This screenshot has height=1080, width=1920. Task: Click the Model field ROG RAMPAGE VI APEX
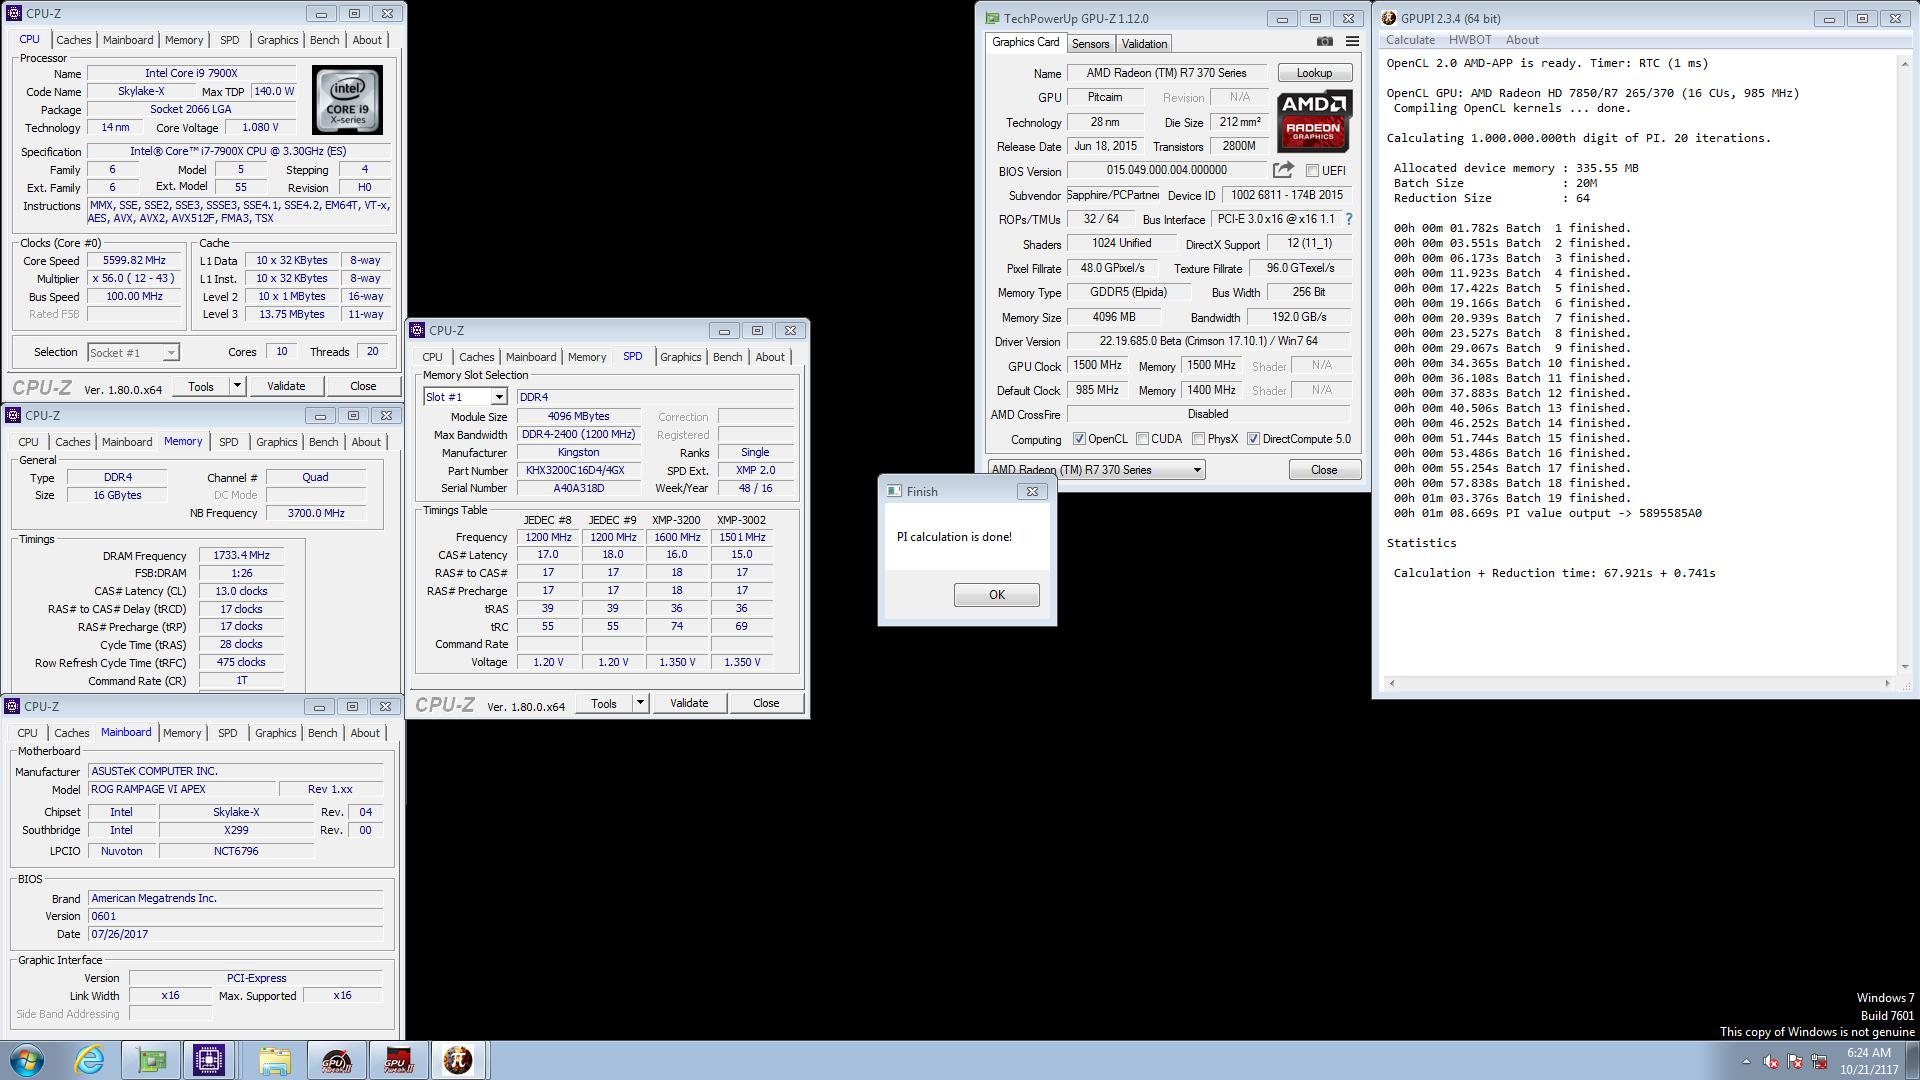pos(181,790)
